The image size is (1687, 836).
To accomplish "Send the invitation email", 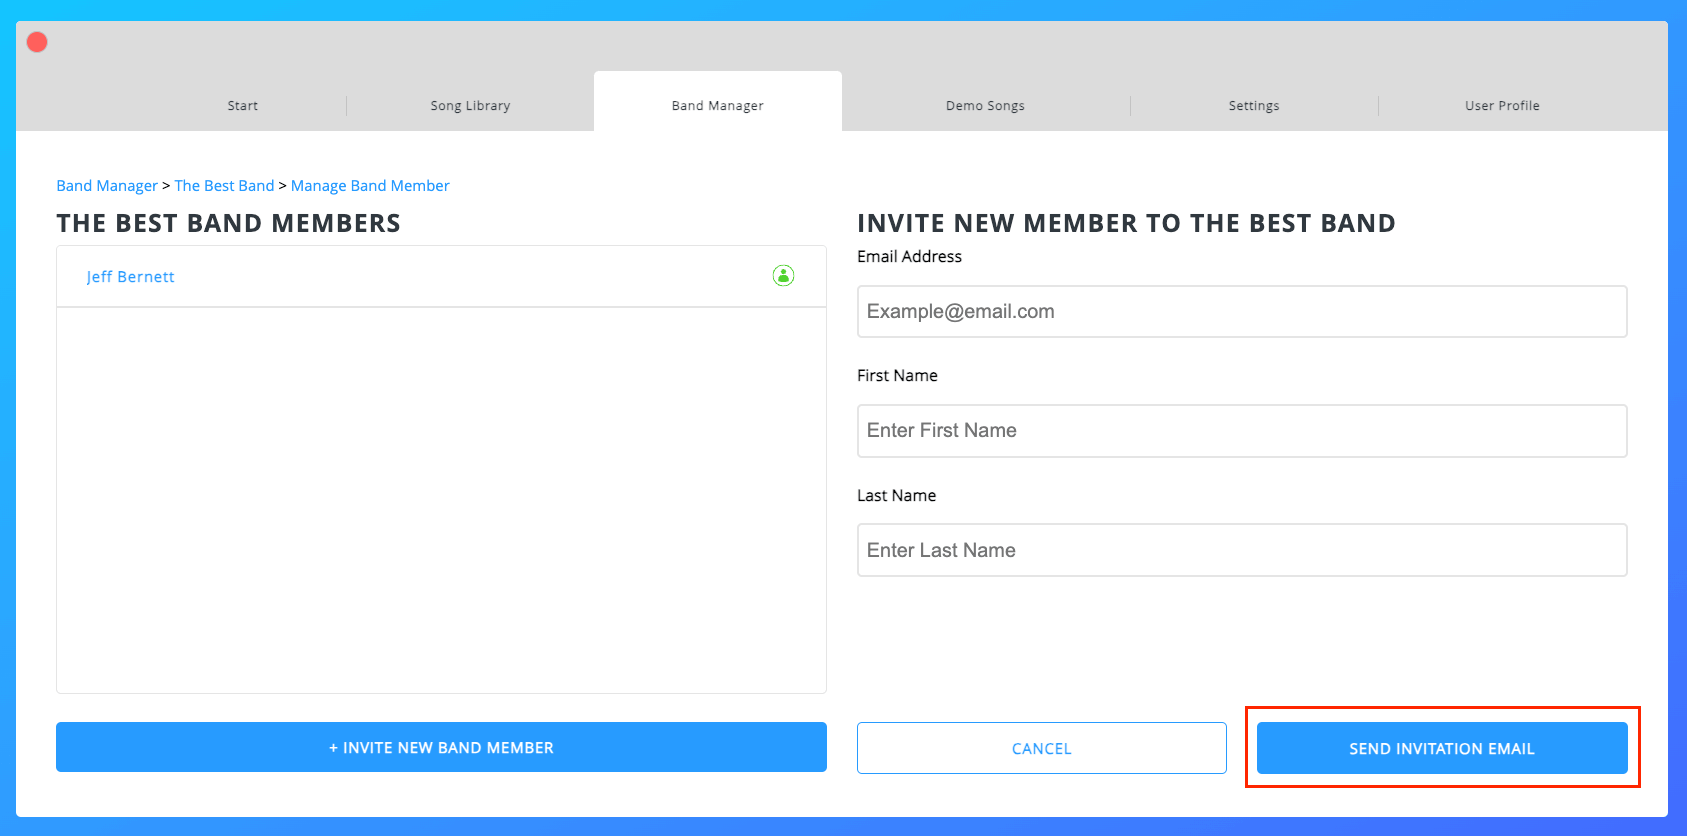I will pos(1441,748).
